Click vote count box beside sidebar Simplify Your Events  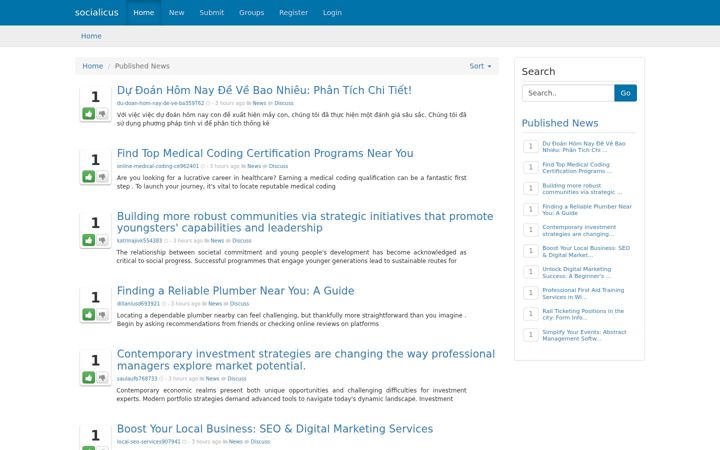point(531,335)
